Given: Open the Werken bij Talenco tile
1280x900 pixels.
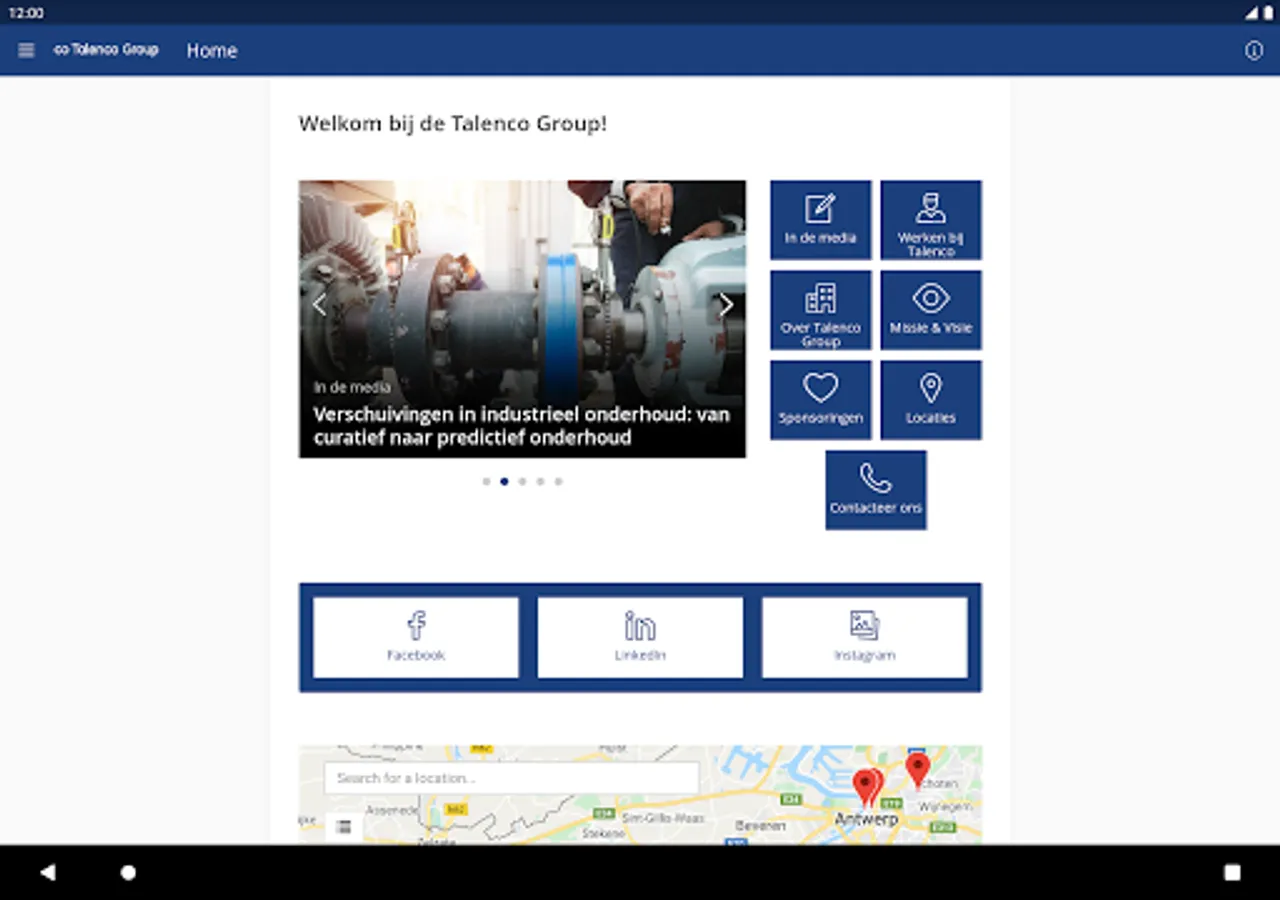Looking at the screenshot, I should (931, 220).
